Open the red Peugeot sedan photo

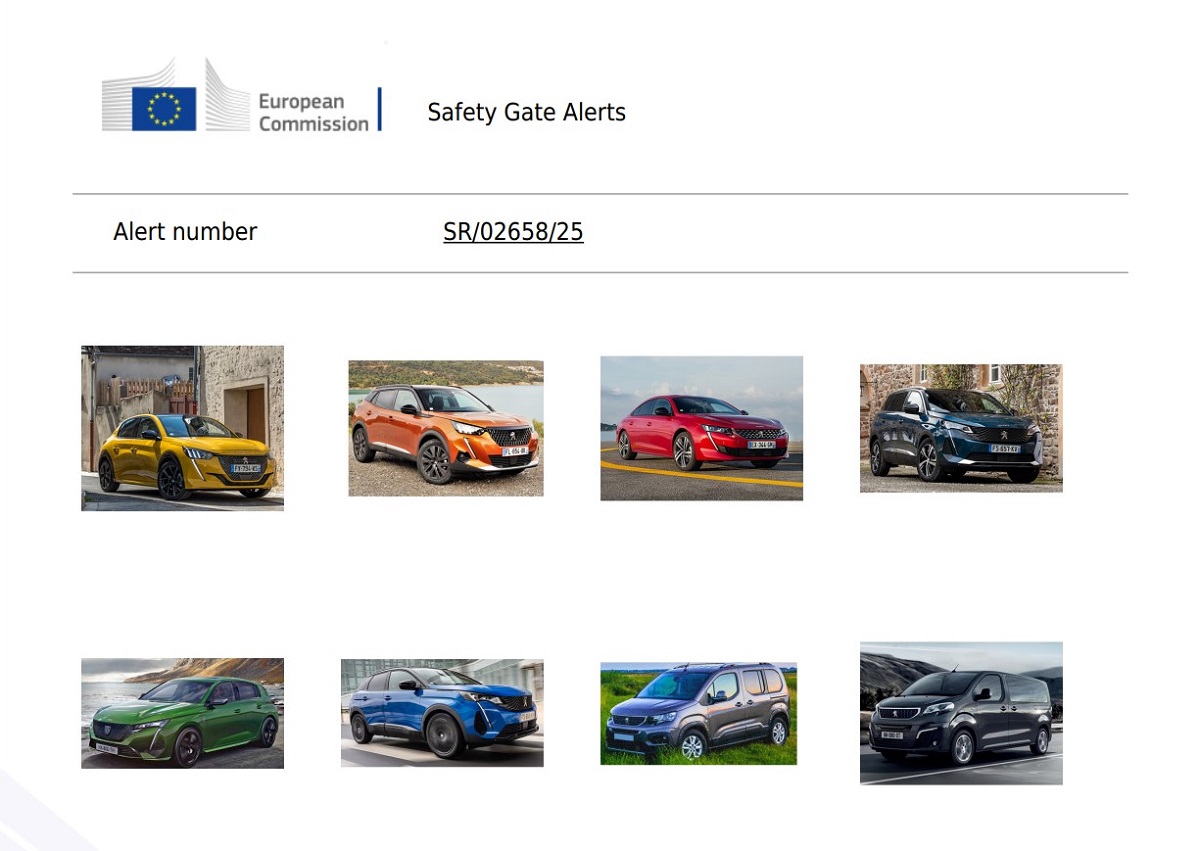701,428
